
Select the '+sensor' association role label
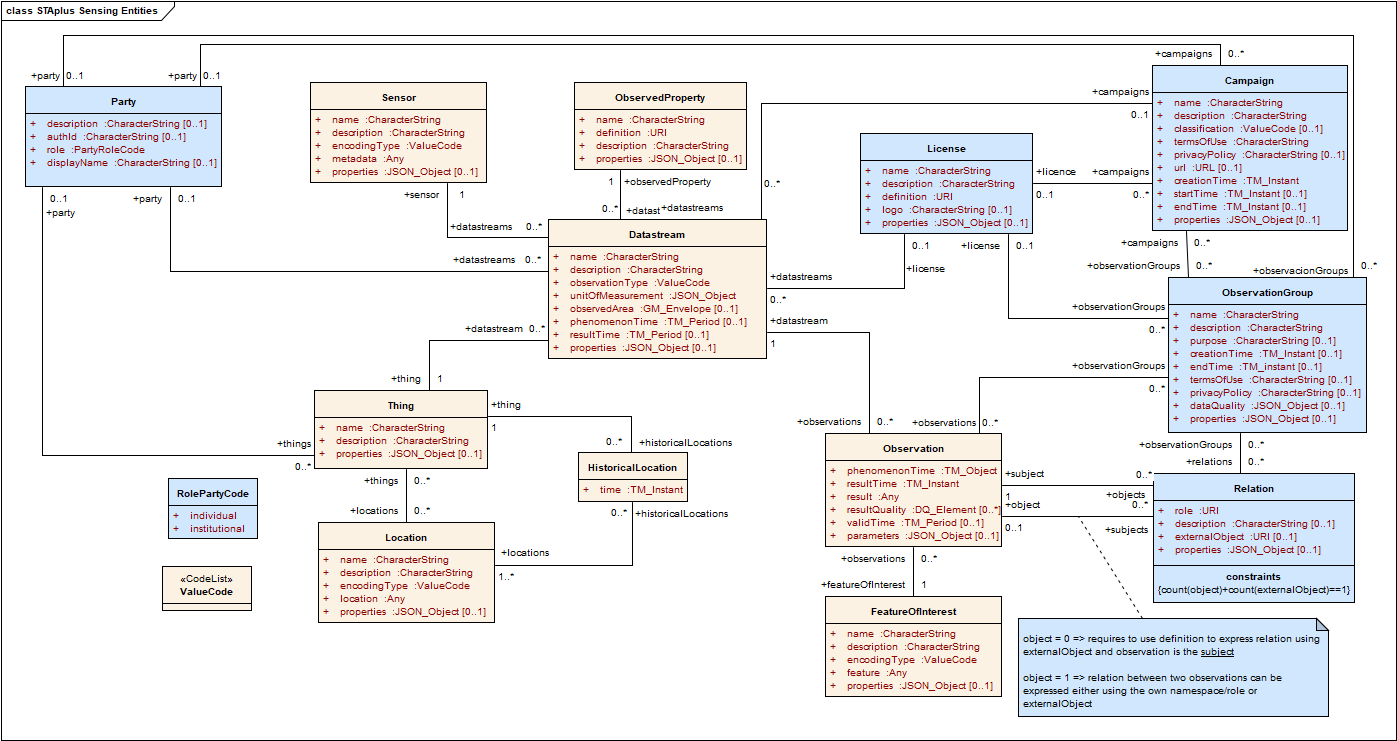pyautogui.click(x=421, y=195)
